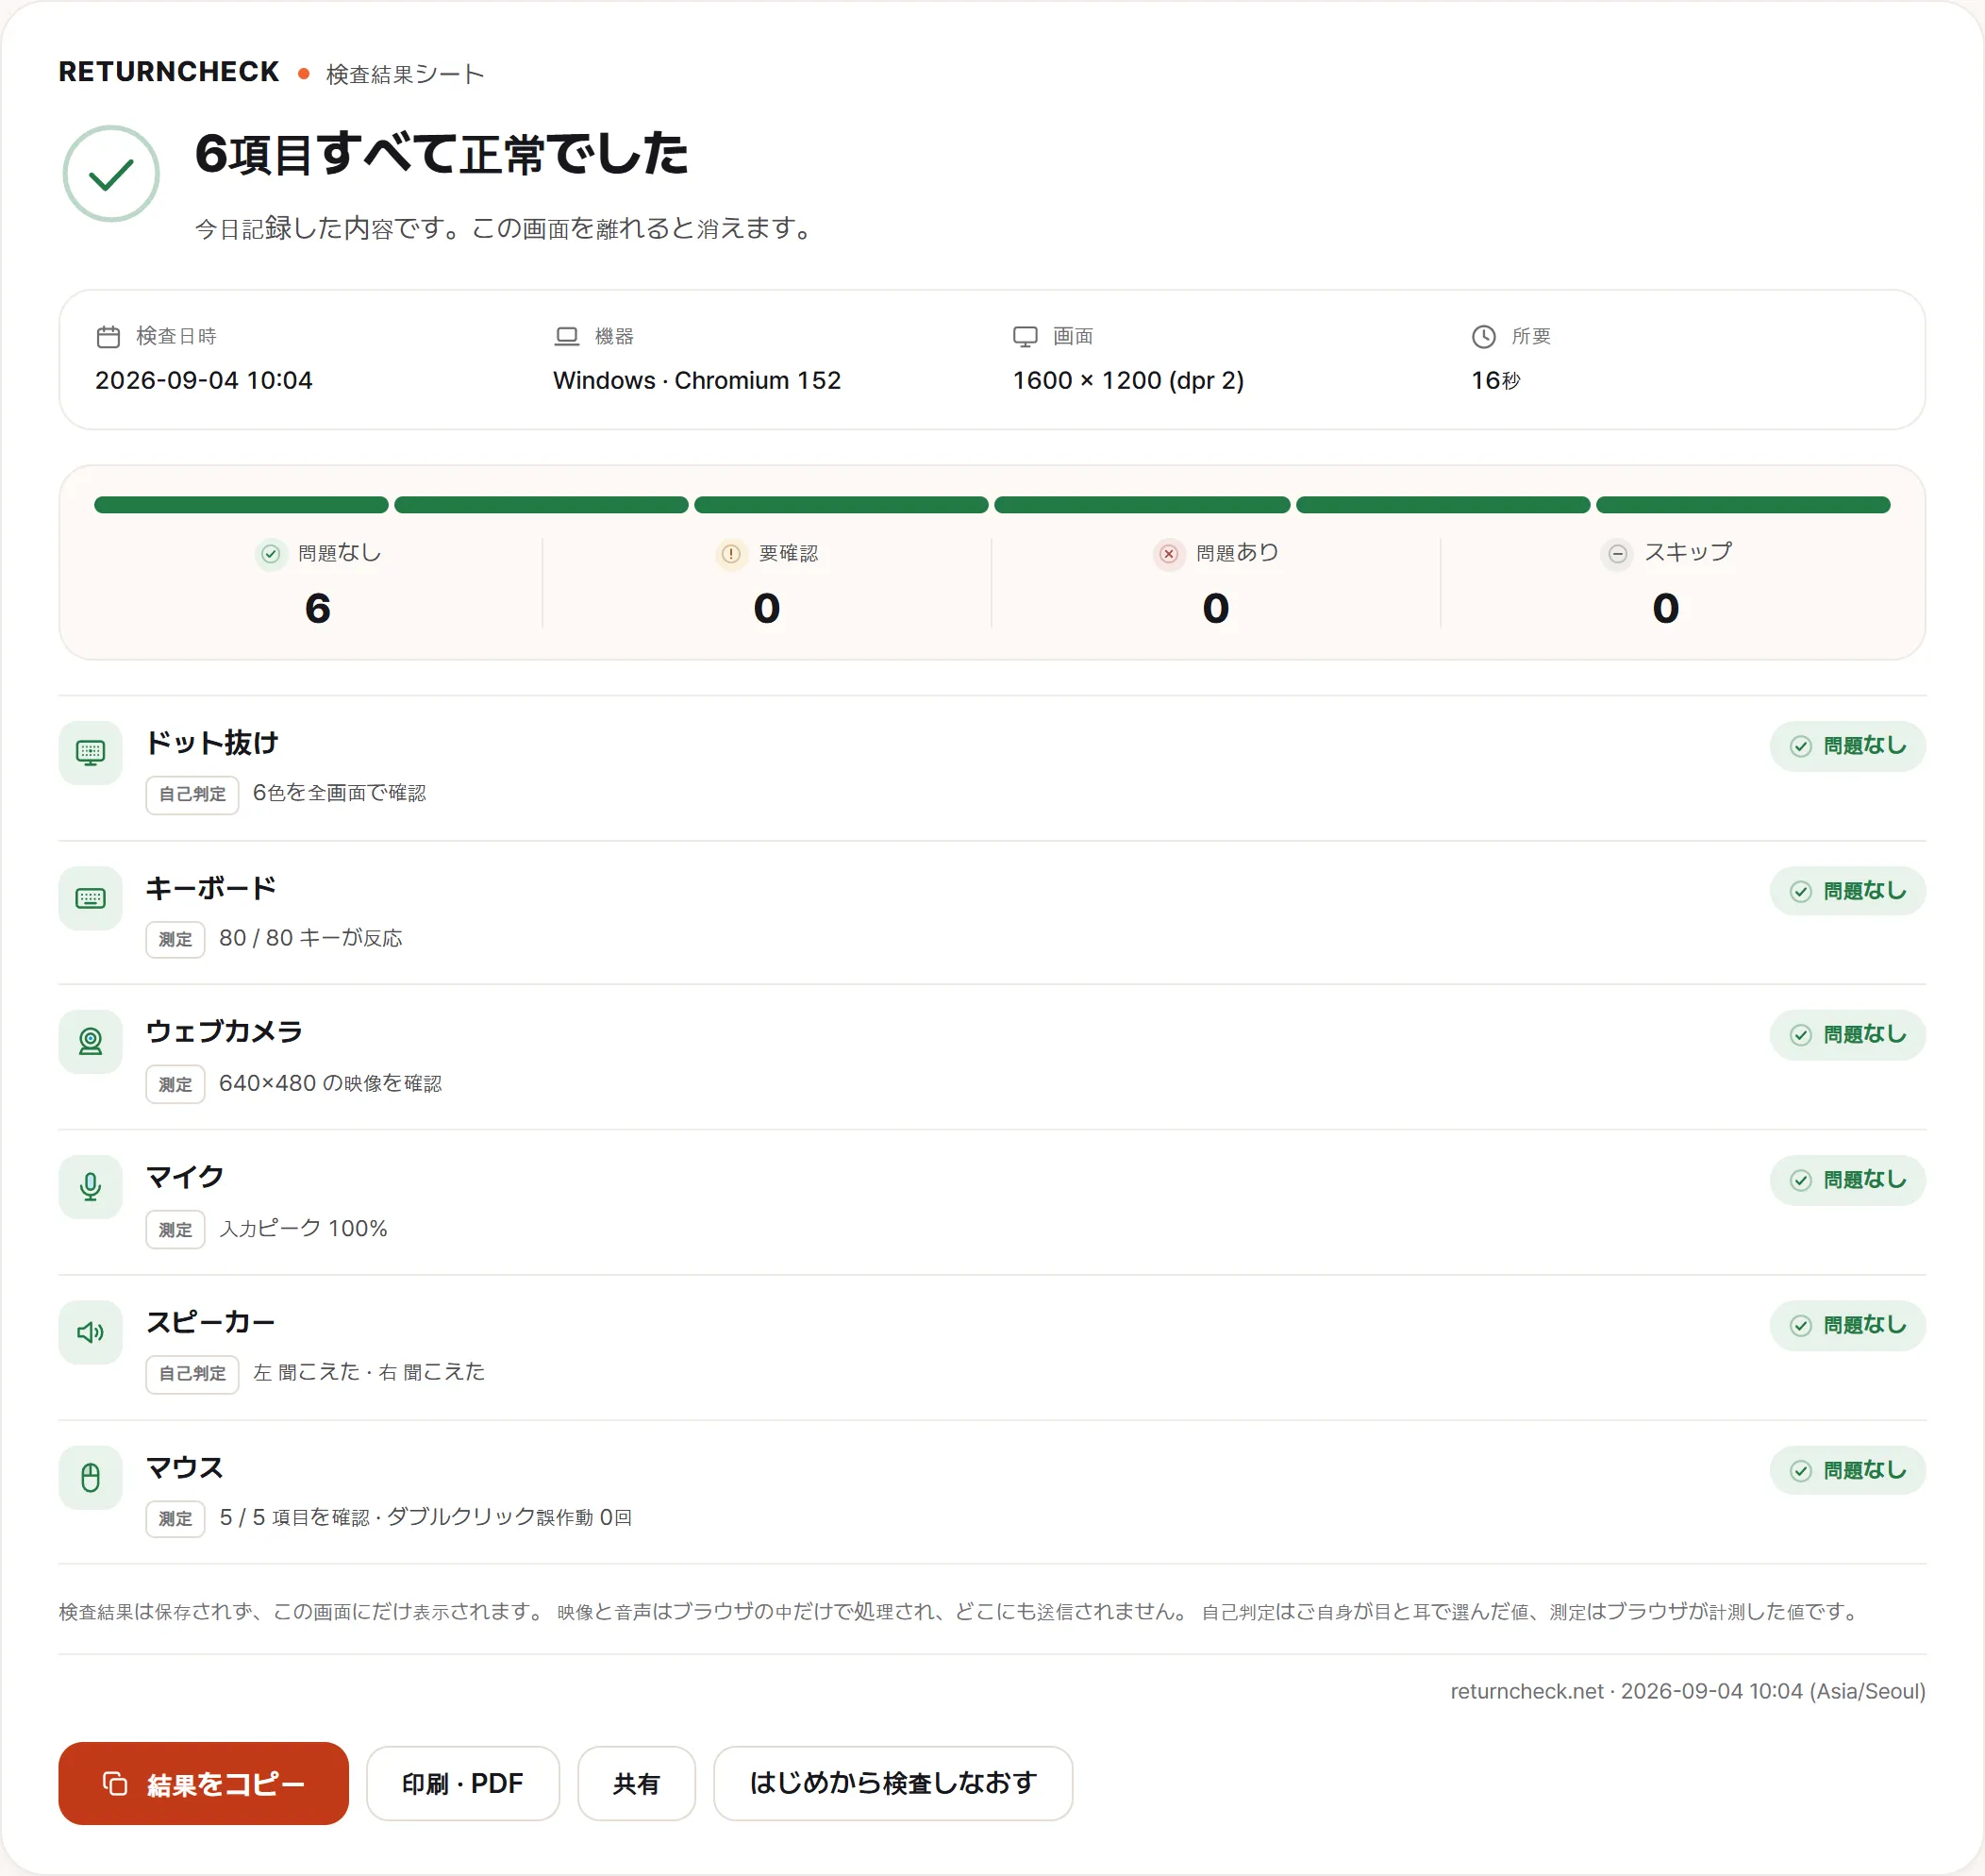The height and width of the screenshot is (1876, 1985).
Task: Click the 問題なし badge on マイク row
Action: pyautogui.click(x=1847, y=1180)
